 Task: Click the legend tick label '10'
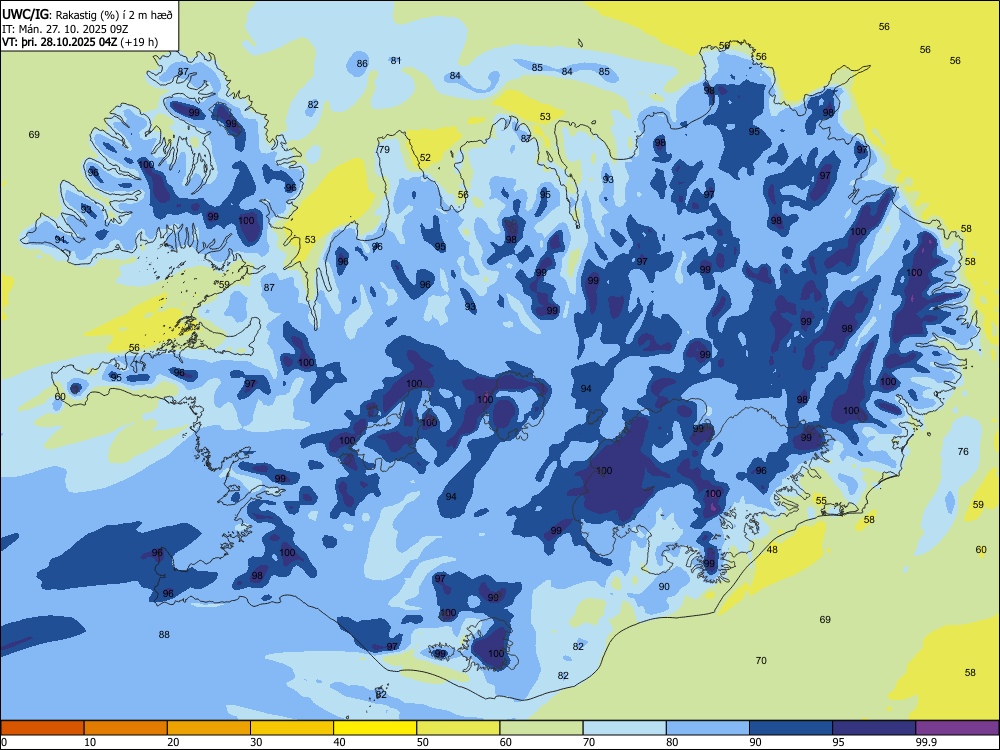pyautogui.click(x=90, y=742)
